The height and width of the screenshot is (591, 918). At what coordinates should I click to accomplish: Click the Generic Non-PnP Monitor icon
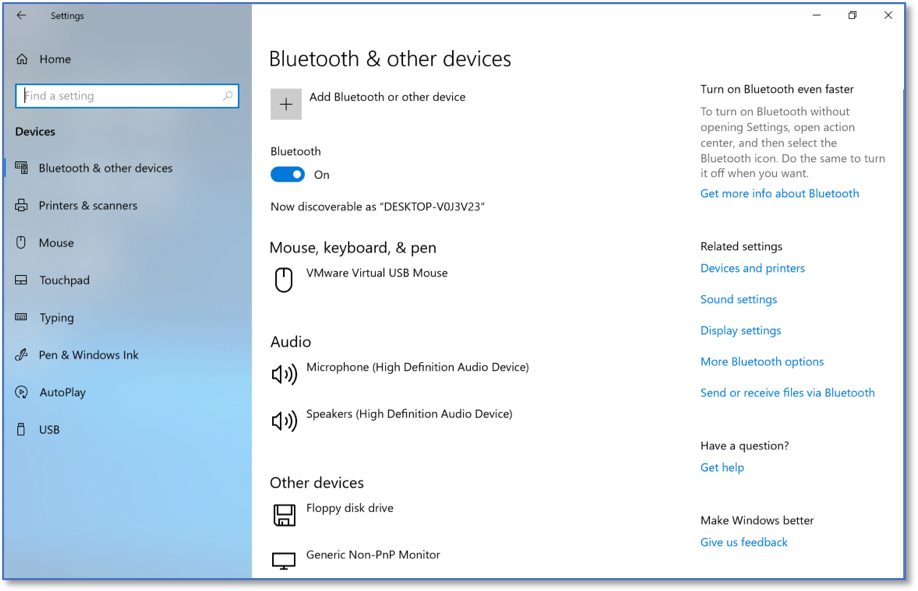tap(284, 561)
